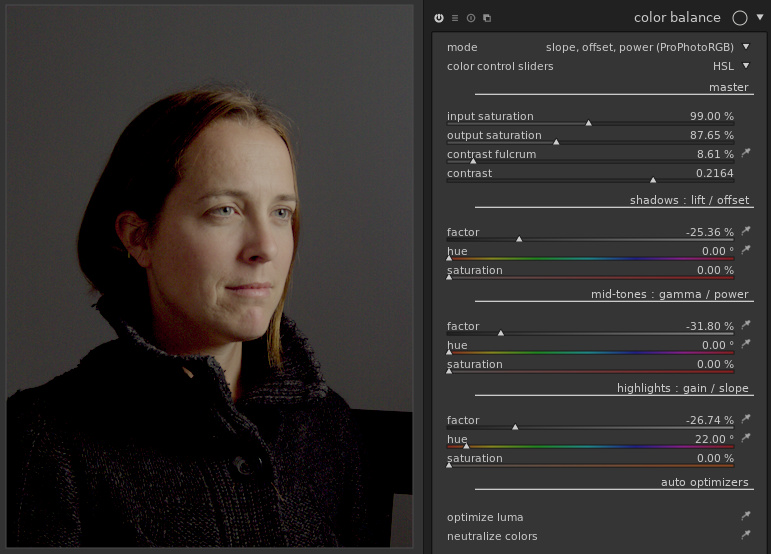The height and width of the screenshot is (554, 771).
Task: Click the reset parameters circular icon
Action: (x=471, y=18)
